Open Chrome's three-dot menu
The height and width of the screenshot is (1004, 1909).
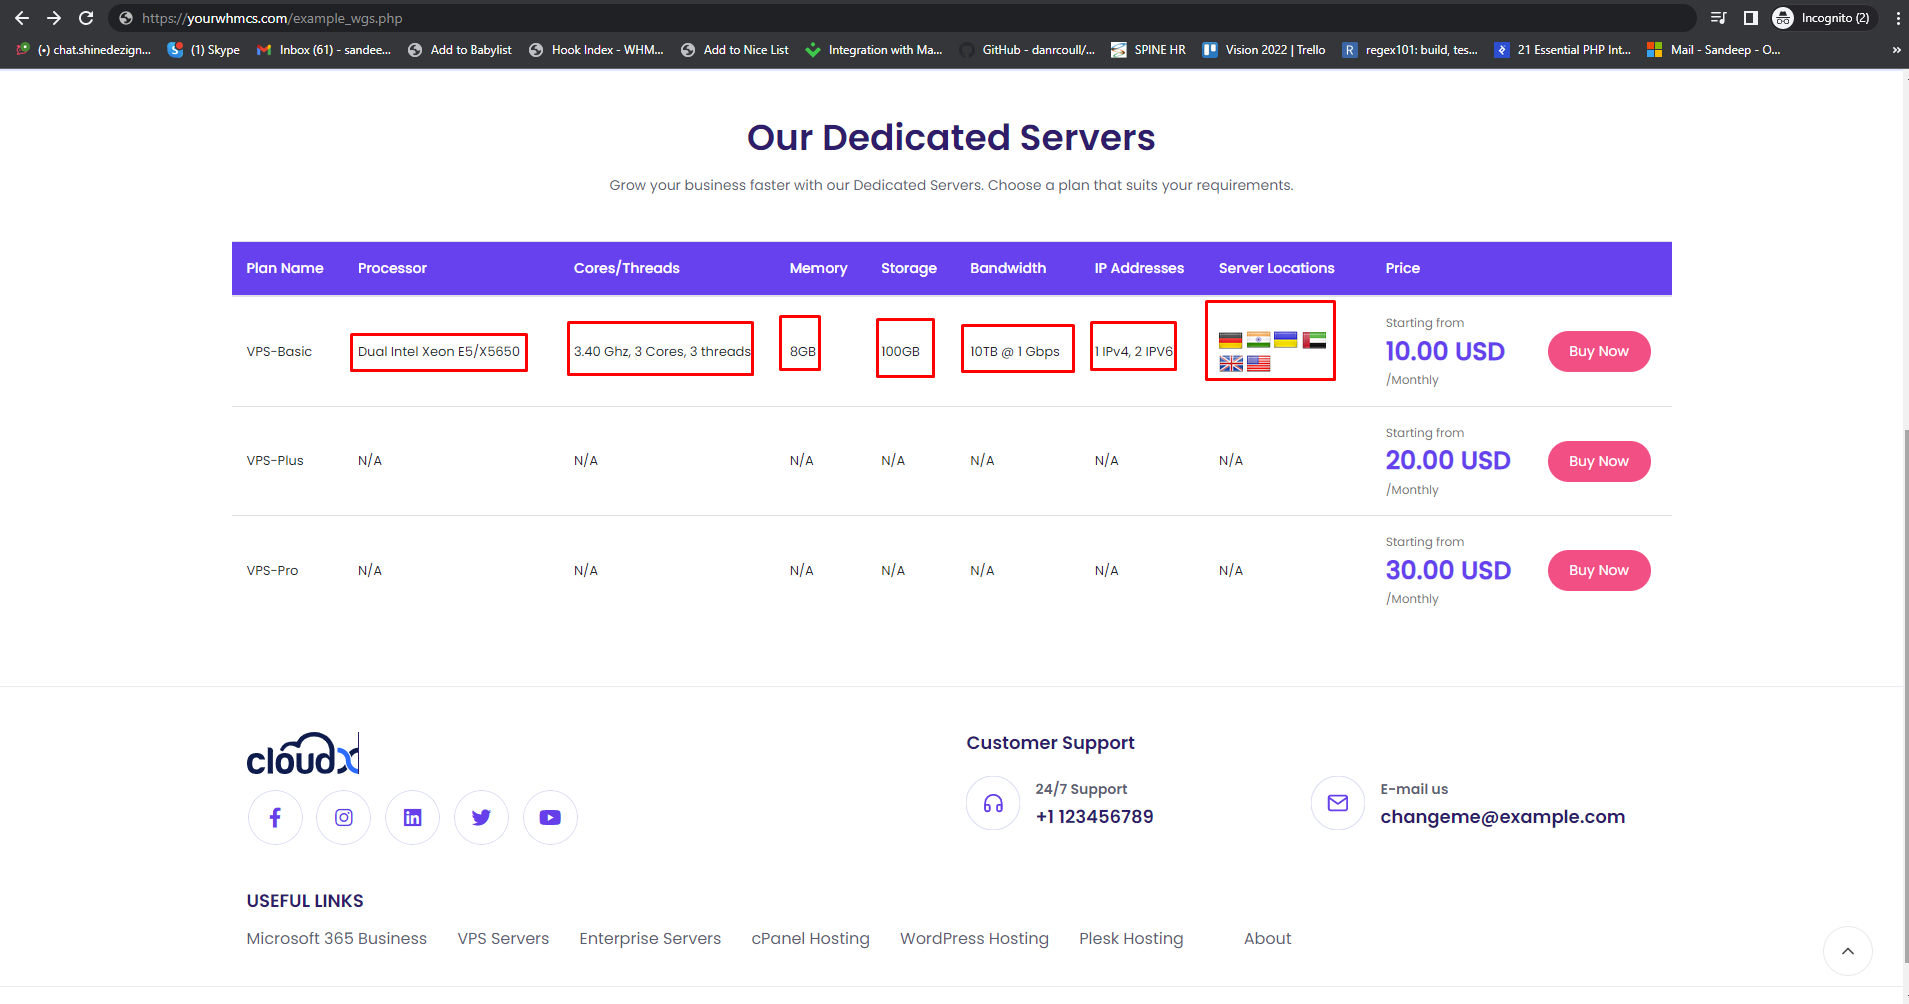coord(1897,18)
